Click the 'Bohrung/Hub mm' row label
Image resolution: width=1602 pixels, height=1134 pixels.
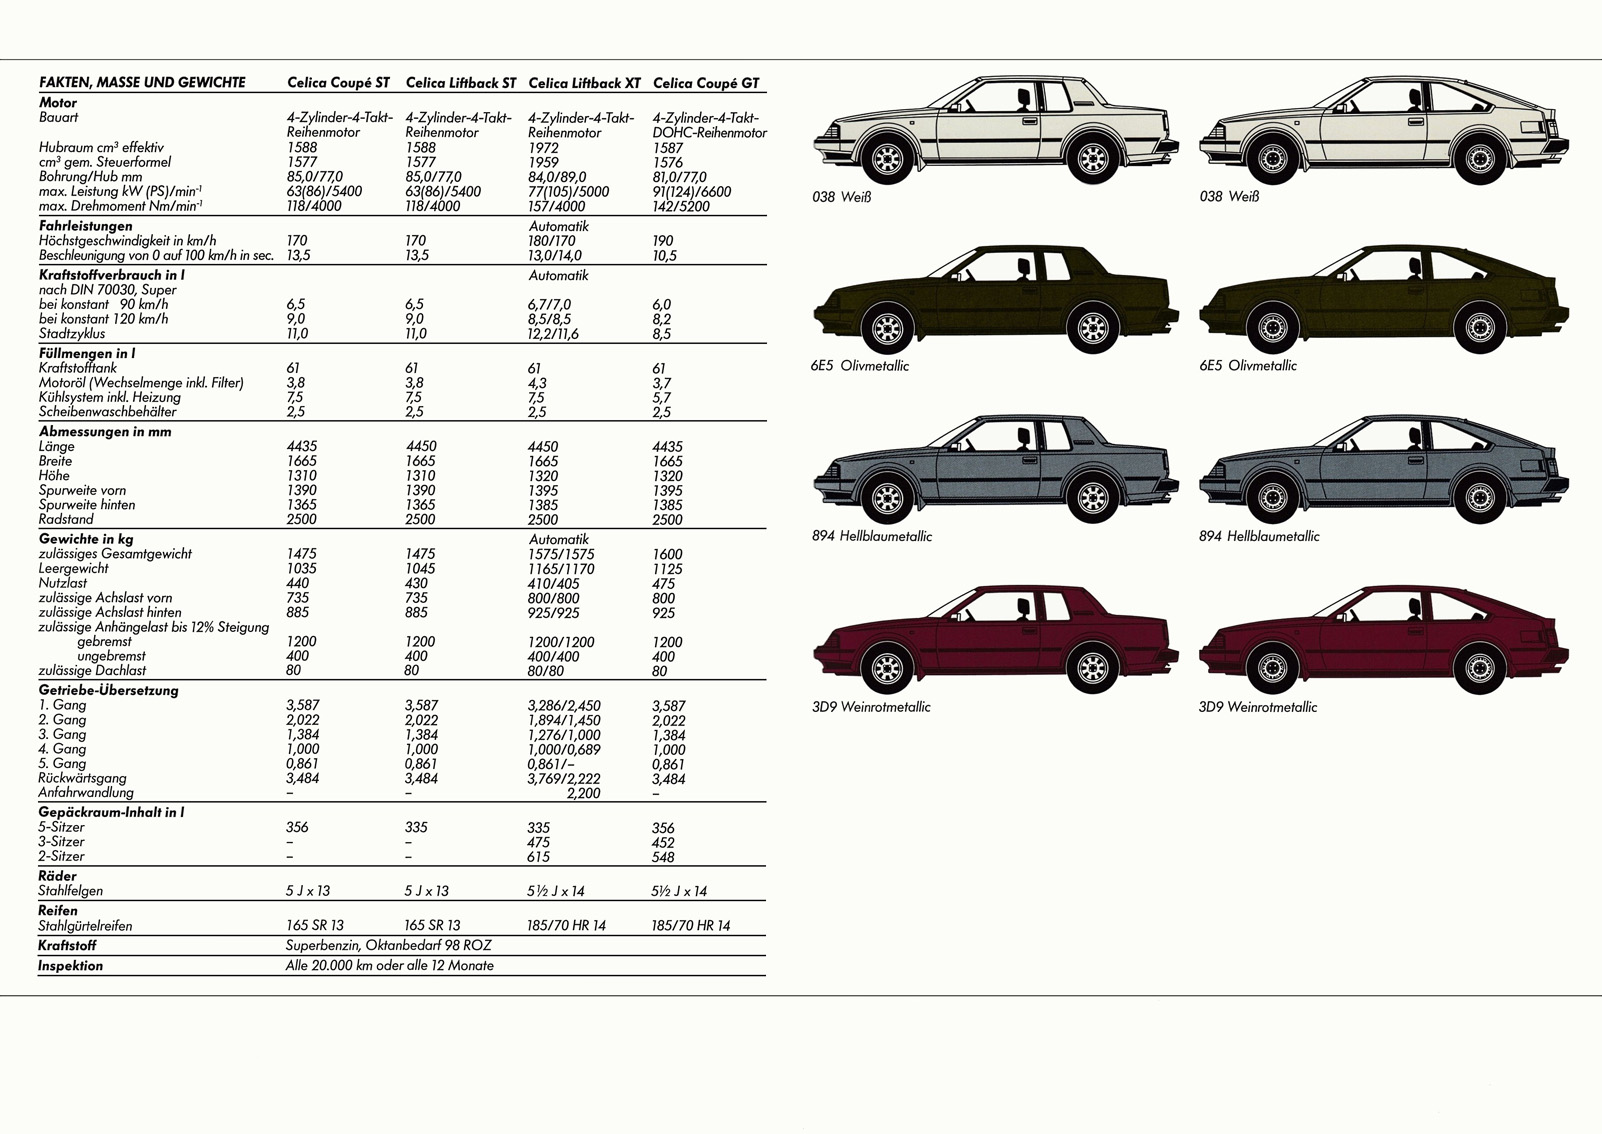91,176
